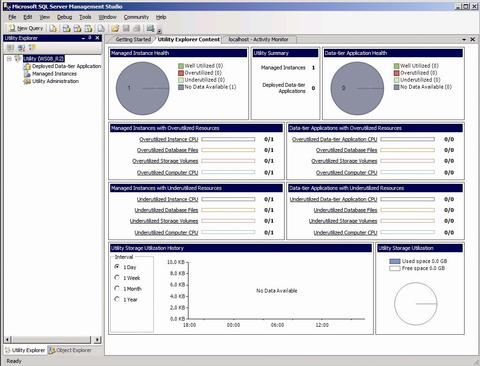The width and height of the screenshot is (480, 366).
Task: Switch to Object Explorer bottom tab
Action: point(70,350)
